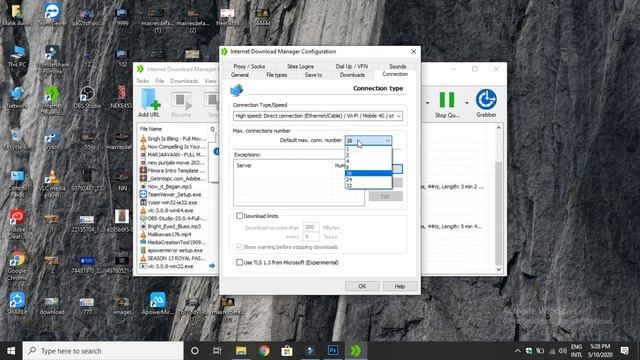Click the hours download limit field
Viewport: 640px width, 360px height.
pyautogui.click(x=311, y=237)
